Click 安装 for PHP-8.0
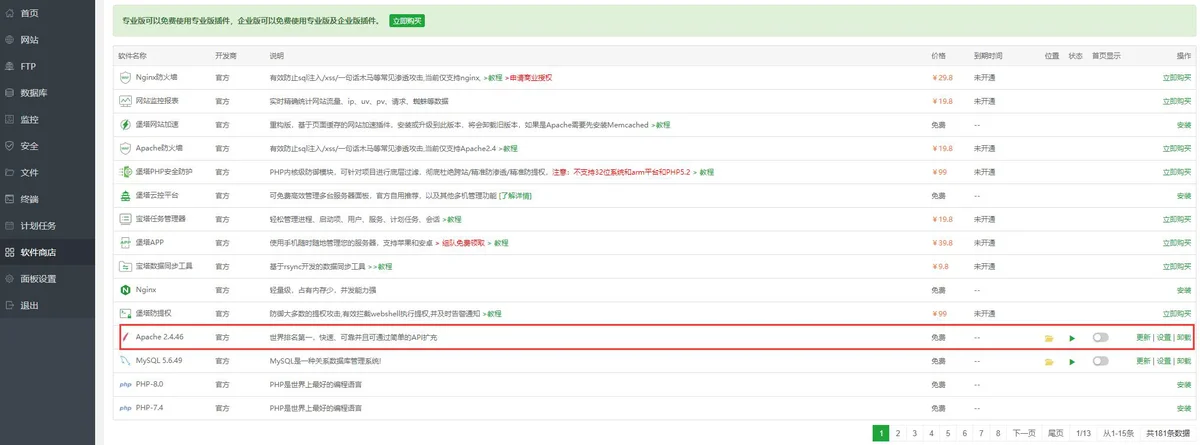The width and height of the screenshot is (1200, 445). [x=1185, y=385]
